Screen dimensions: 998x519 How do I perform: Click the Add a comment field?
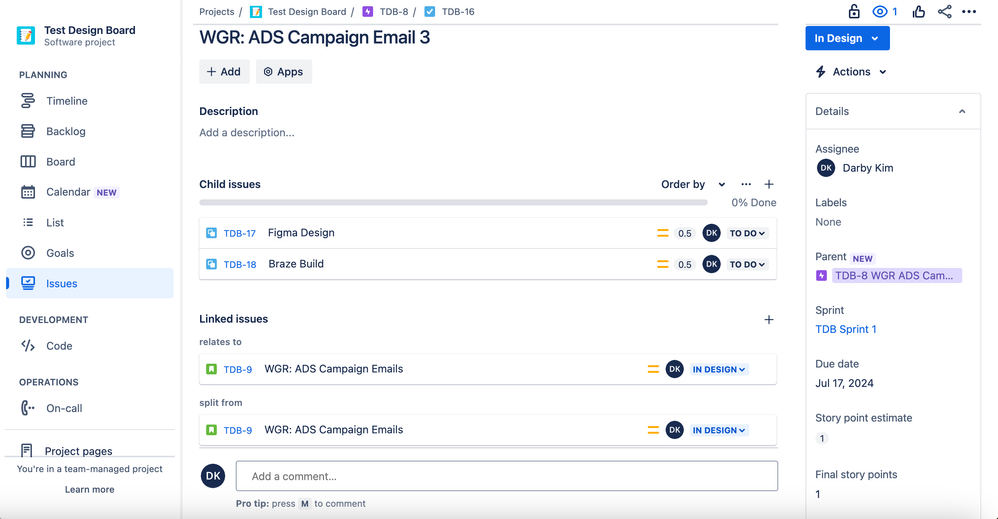(x=507, y=476)
